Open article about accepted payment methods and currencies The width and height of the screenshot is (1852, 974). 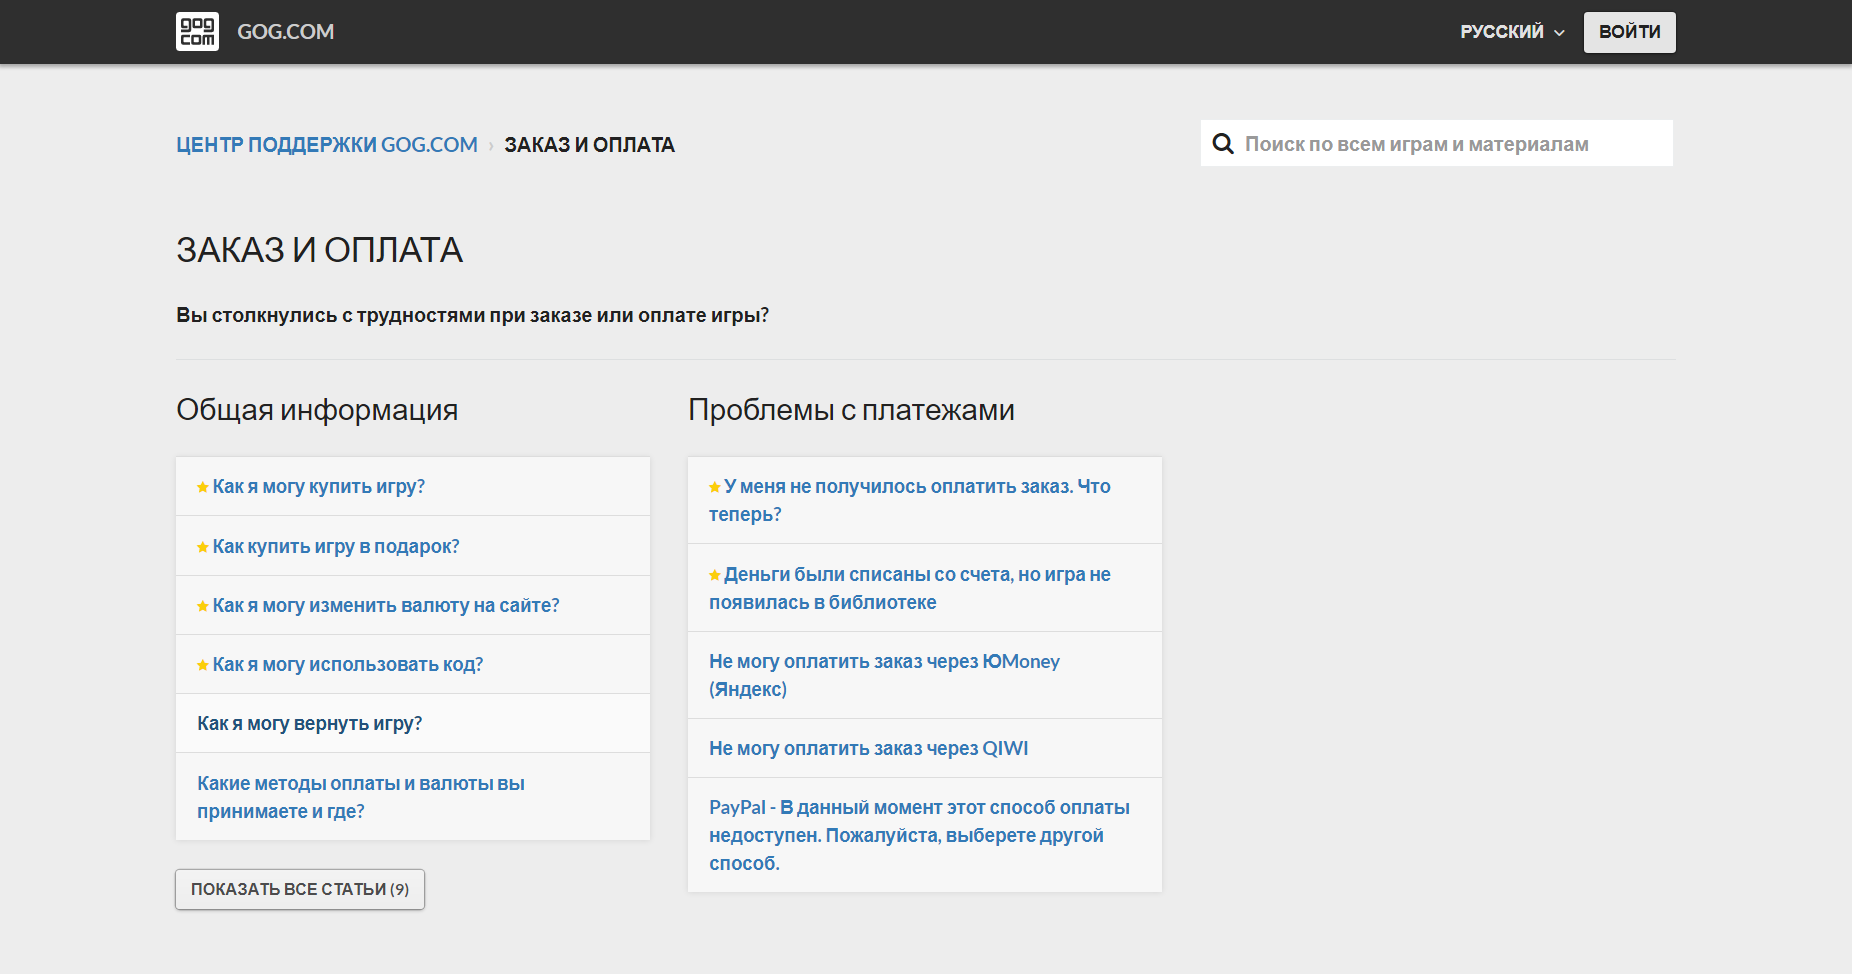[360, 797]
